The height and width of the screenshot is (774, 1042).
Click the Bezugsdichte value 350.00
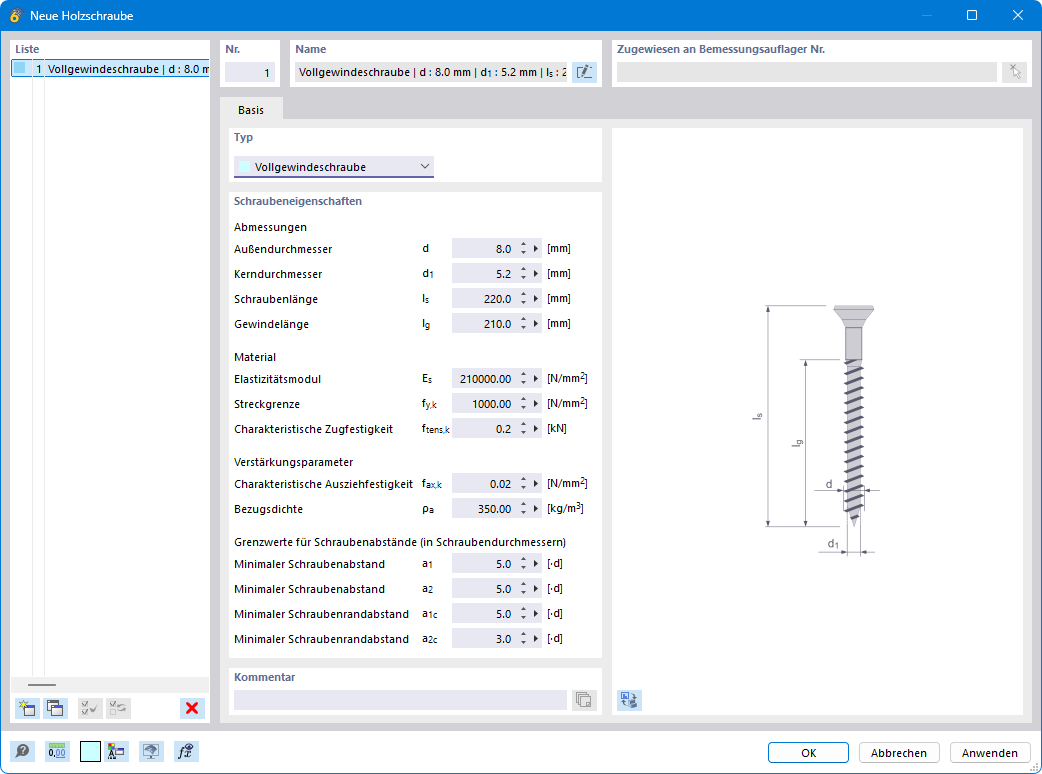click(x=484, y=509)
